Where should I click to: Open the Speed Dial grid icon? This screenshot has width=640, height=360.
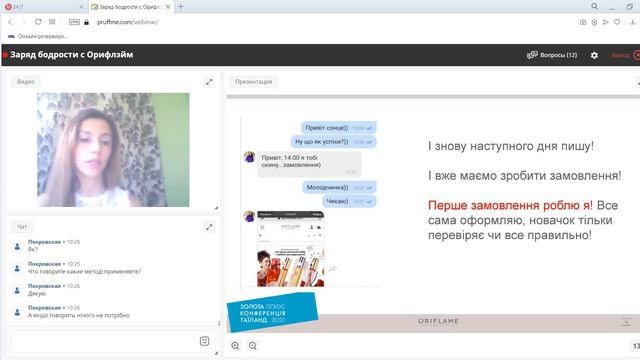tap(52, 22)
